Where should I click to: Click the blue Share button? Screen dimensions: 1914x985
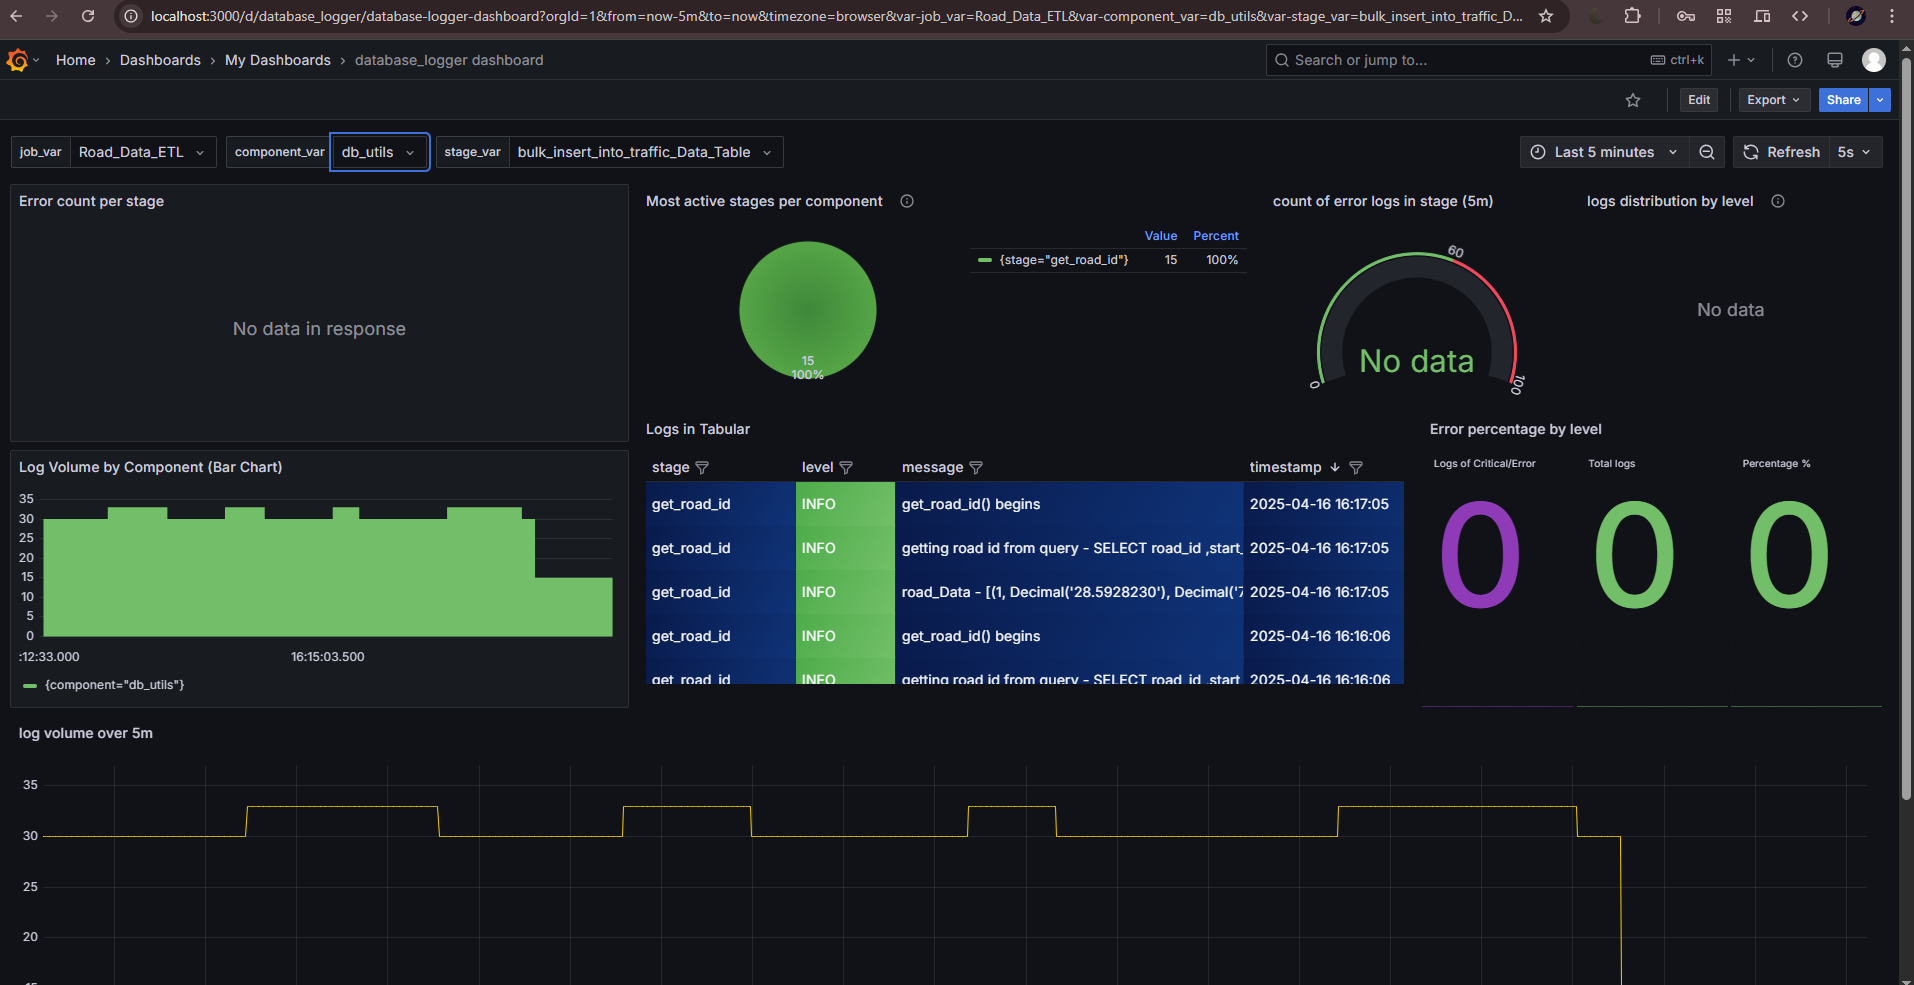[x=1843, y=100]
